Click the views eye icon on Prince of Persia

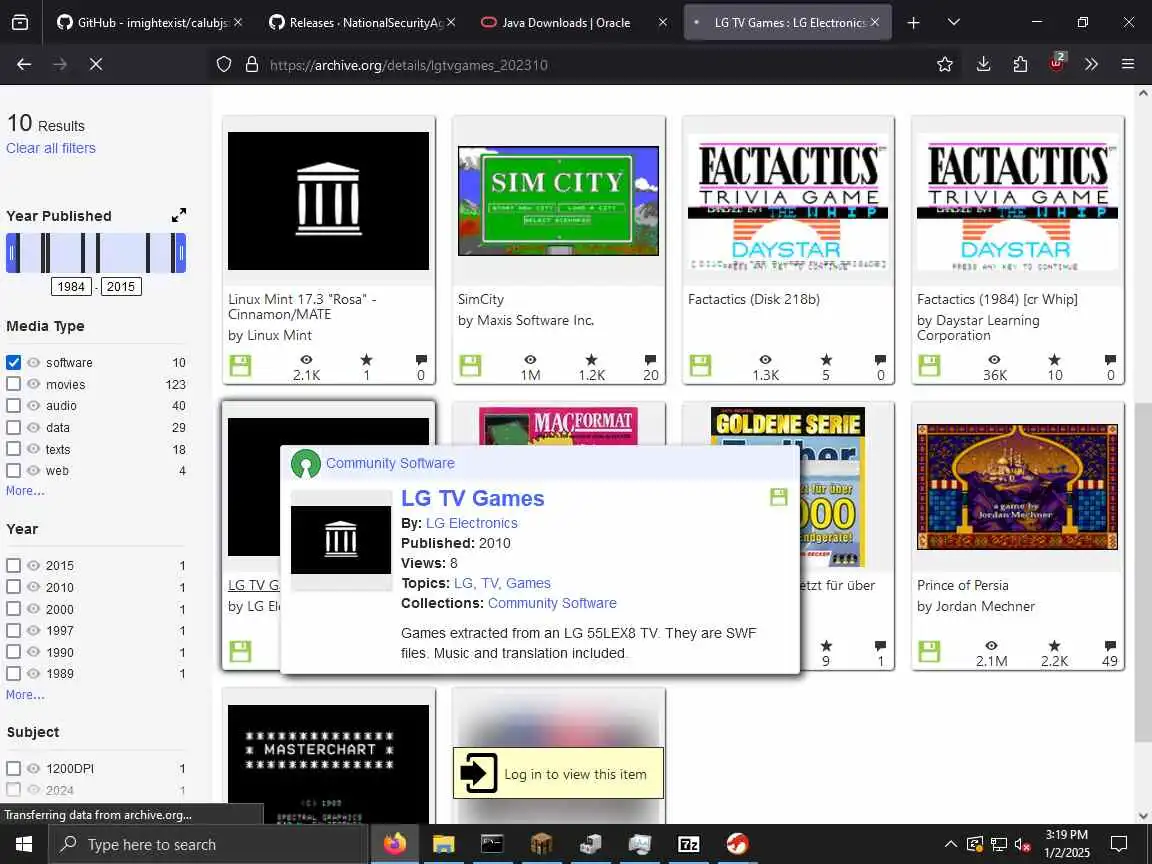(x=991, y=645)
